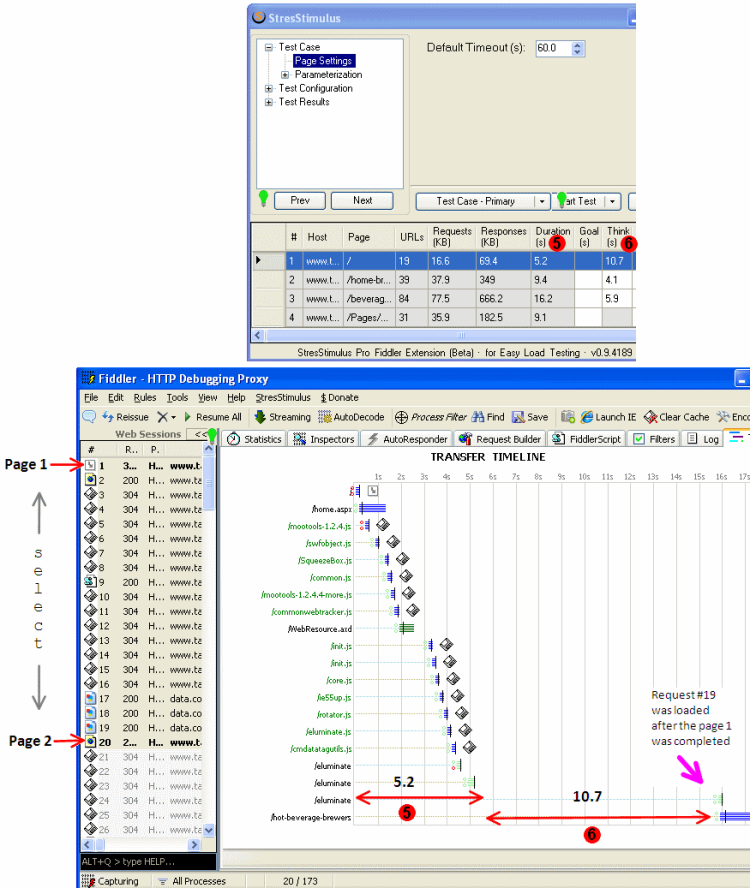
Task: Click the Process Filter crosshair icon
Action: coord(401,417)
